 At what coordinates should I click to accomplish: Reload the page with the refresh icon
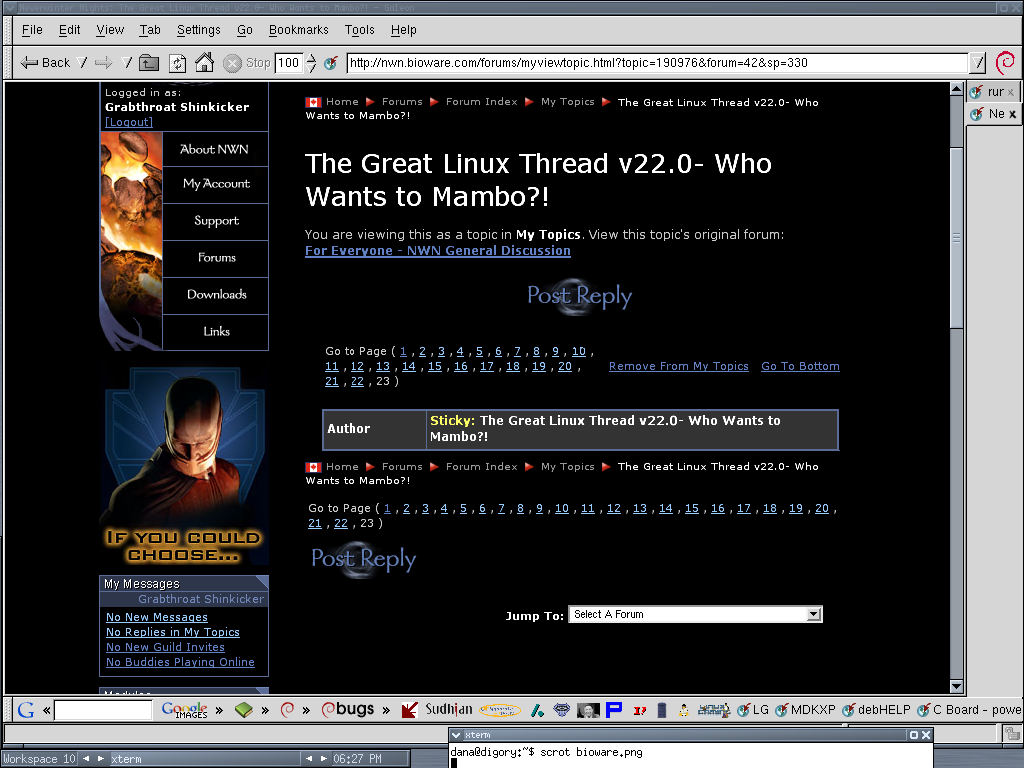[177, 63]
